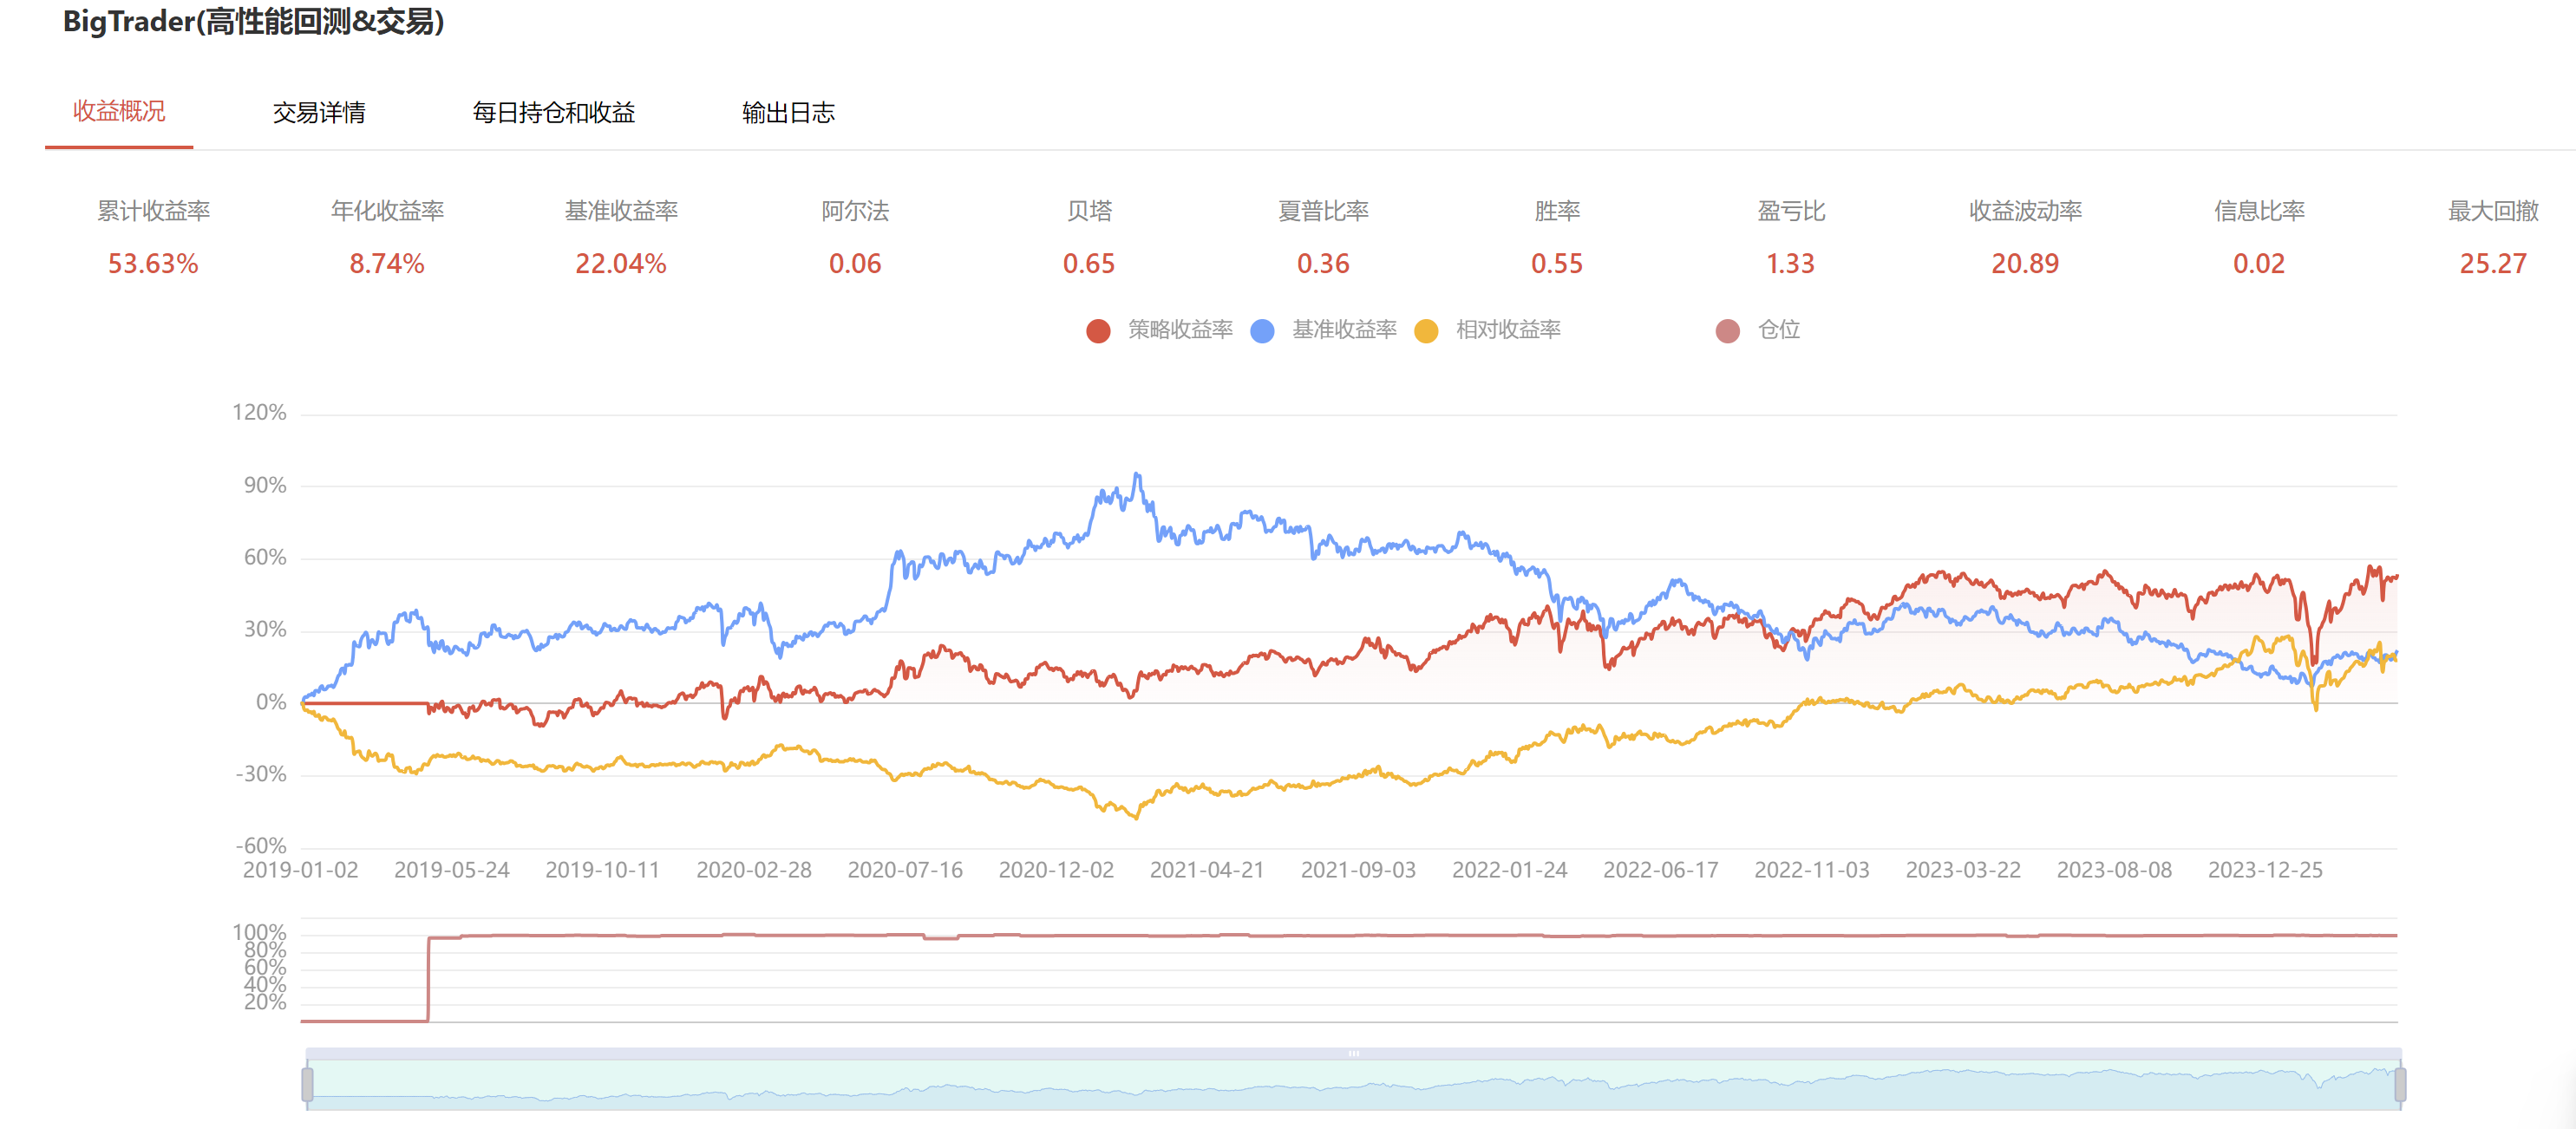Click the 2021-04-21 date axis label
The height and width of the screenshot is (1129, 2576).
(1207, 870)
